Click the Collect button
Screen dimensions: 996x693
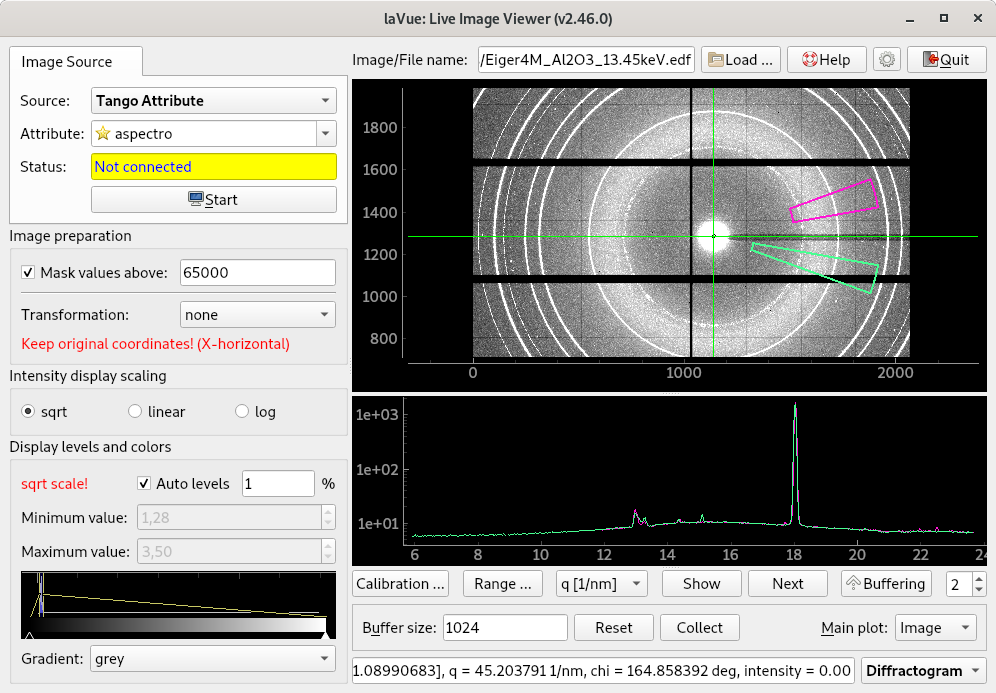point(699,628)
